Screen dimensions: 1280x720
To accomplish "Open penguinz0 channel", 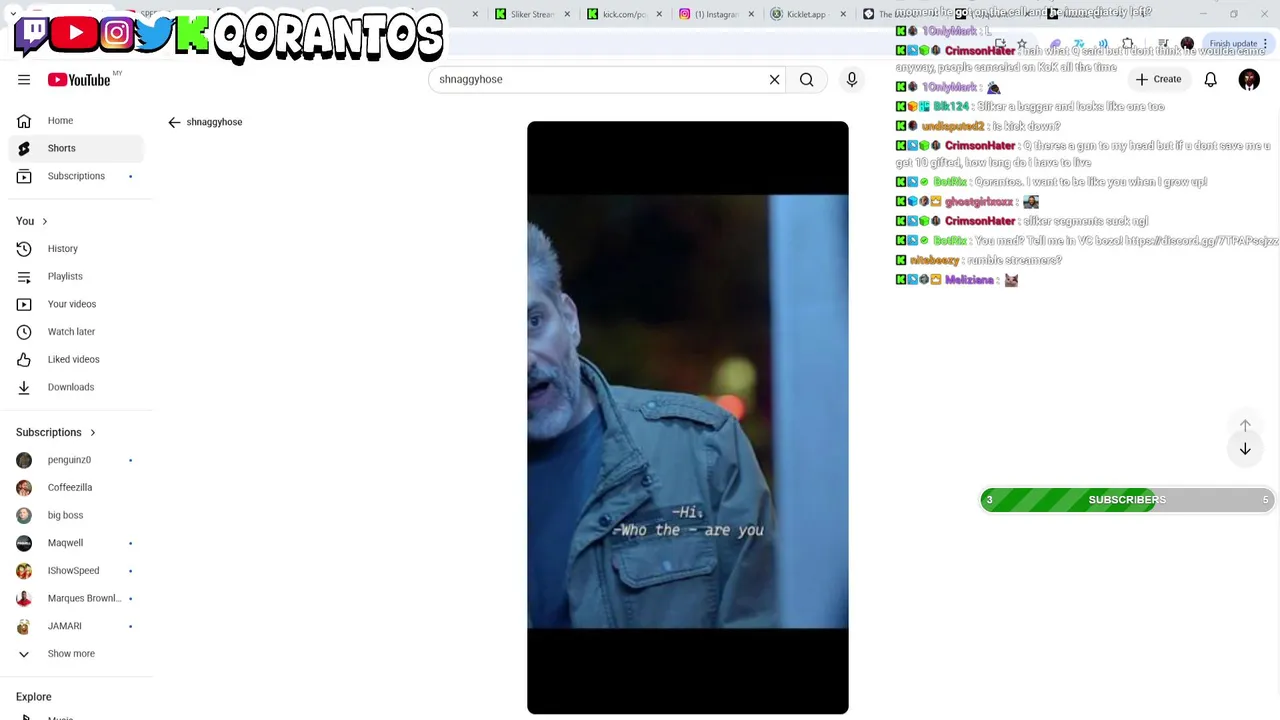I will 76,460.
